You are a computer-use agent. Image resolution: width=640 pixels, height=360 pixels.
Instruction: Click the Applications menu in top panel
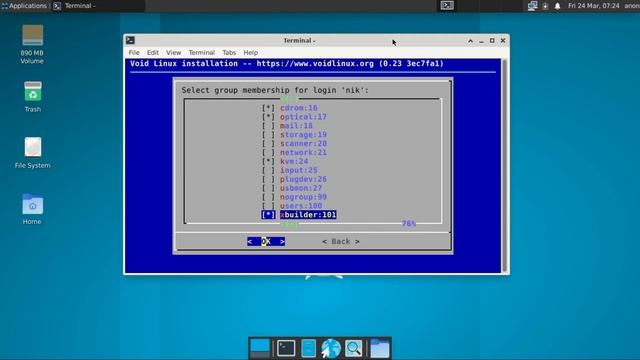coord(24,6)
